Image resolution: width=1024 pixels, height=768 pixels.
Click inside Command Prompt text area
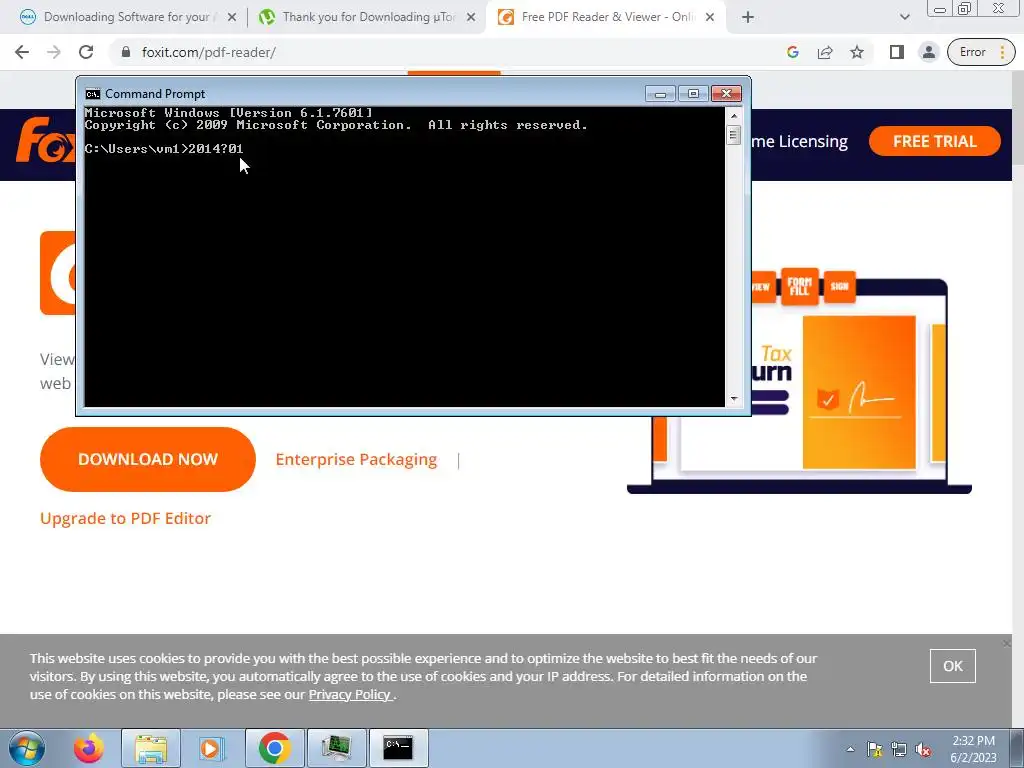(x=404, y=257)
